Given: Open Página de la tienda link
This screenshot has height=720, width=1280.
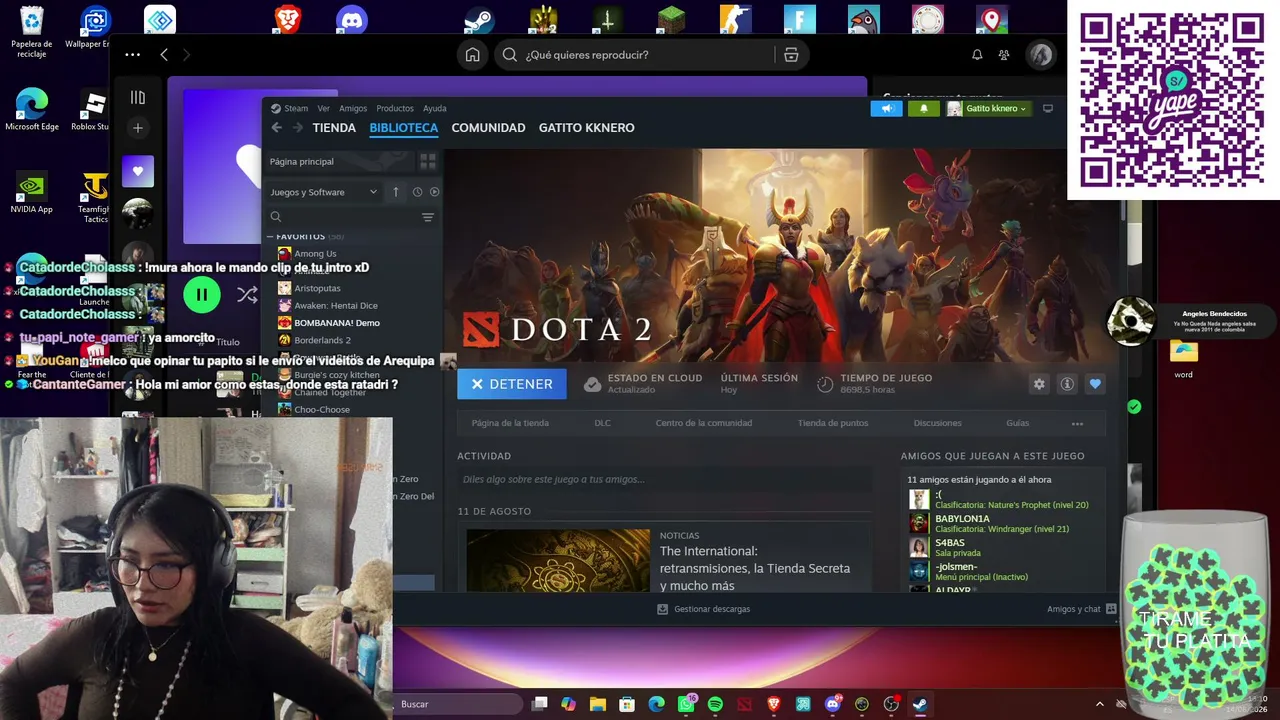Looking at the screenshot, I should click(x=510, y=423).
